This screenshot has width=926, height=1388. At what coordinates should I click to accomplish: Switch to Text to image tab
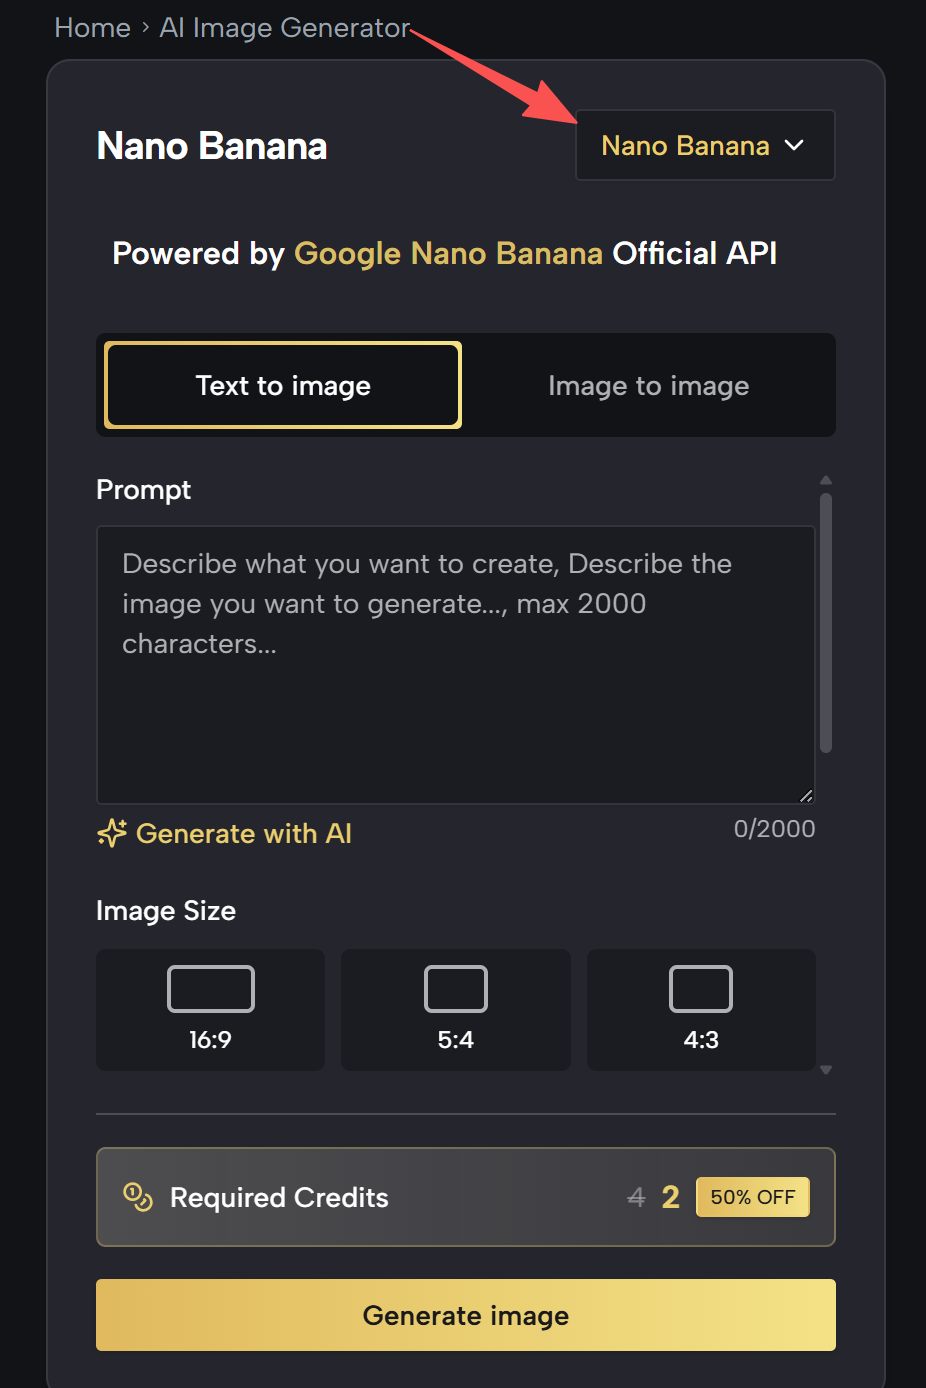tap(283, 386)
